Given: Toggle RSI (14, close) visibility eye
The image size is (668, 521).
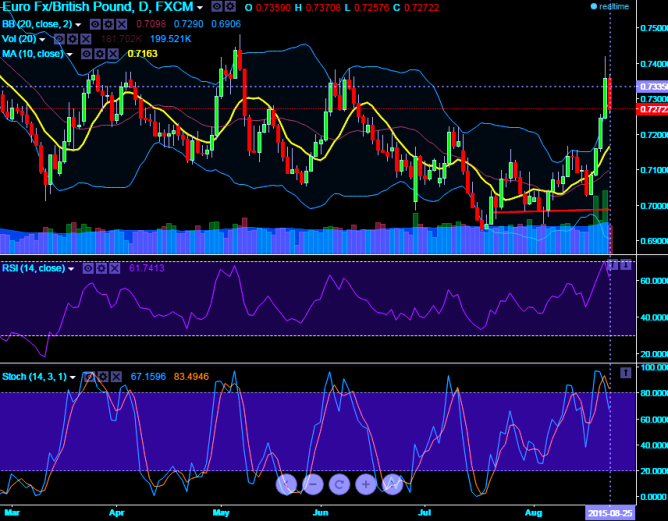Looking at the screenshot, I should [88, 268].
